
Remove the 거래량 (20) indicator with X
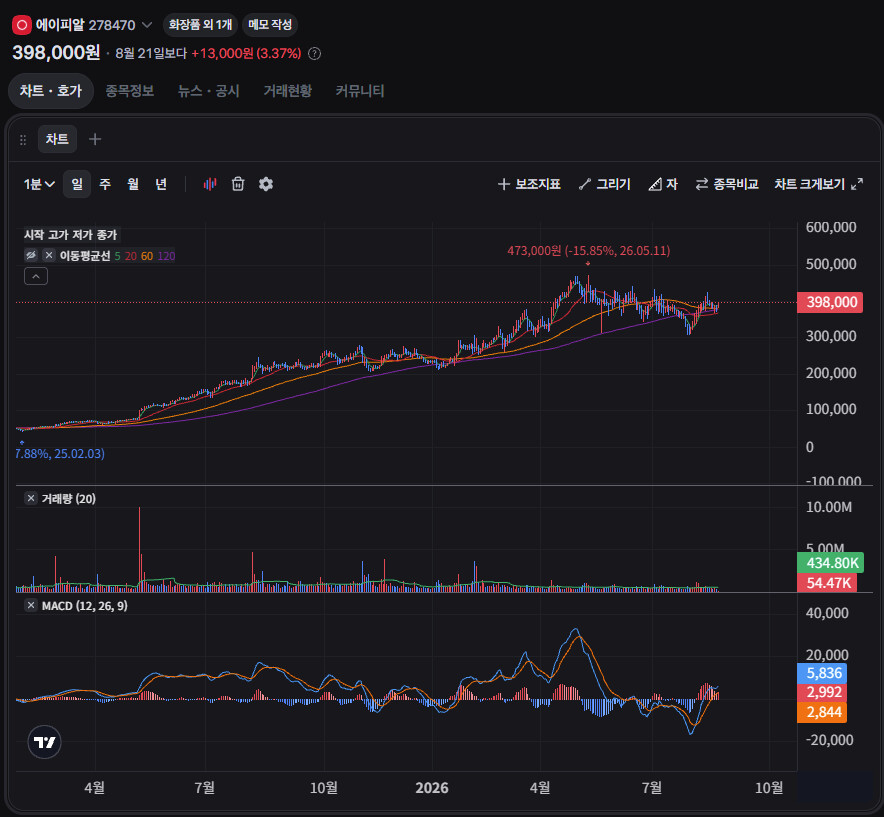click(31, 498)
